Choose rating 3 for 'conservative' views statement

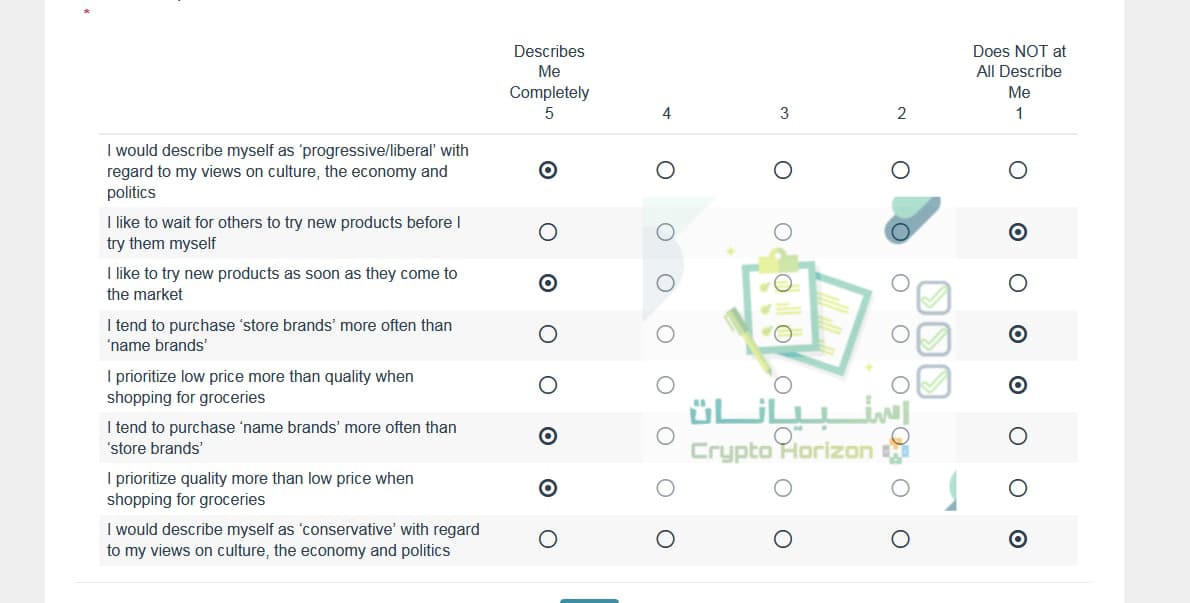[x=783, y=539]
